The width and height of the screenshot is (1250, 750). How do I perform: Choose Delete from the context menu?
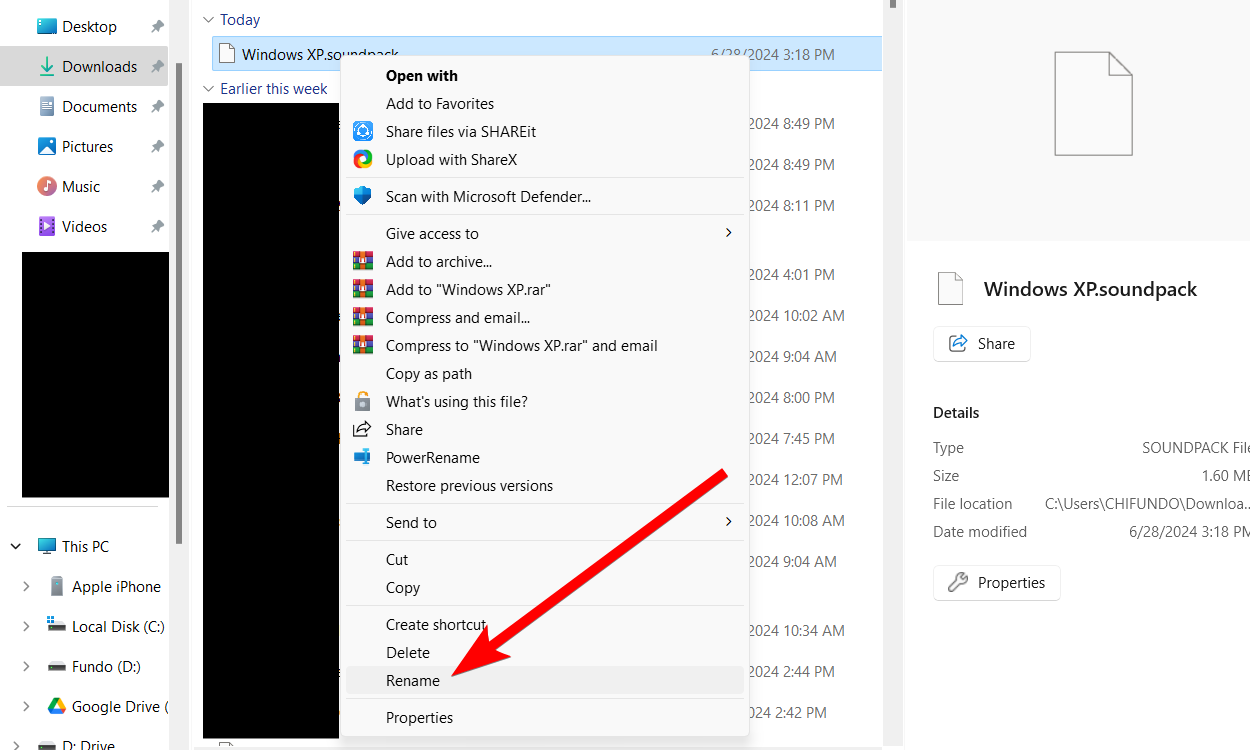click(545, 652)
